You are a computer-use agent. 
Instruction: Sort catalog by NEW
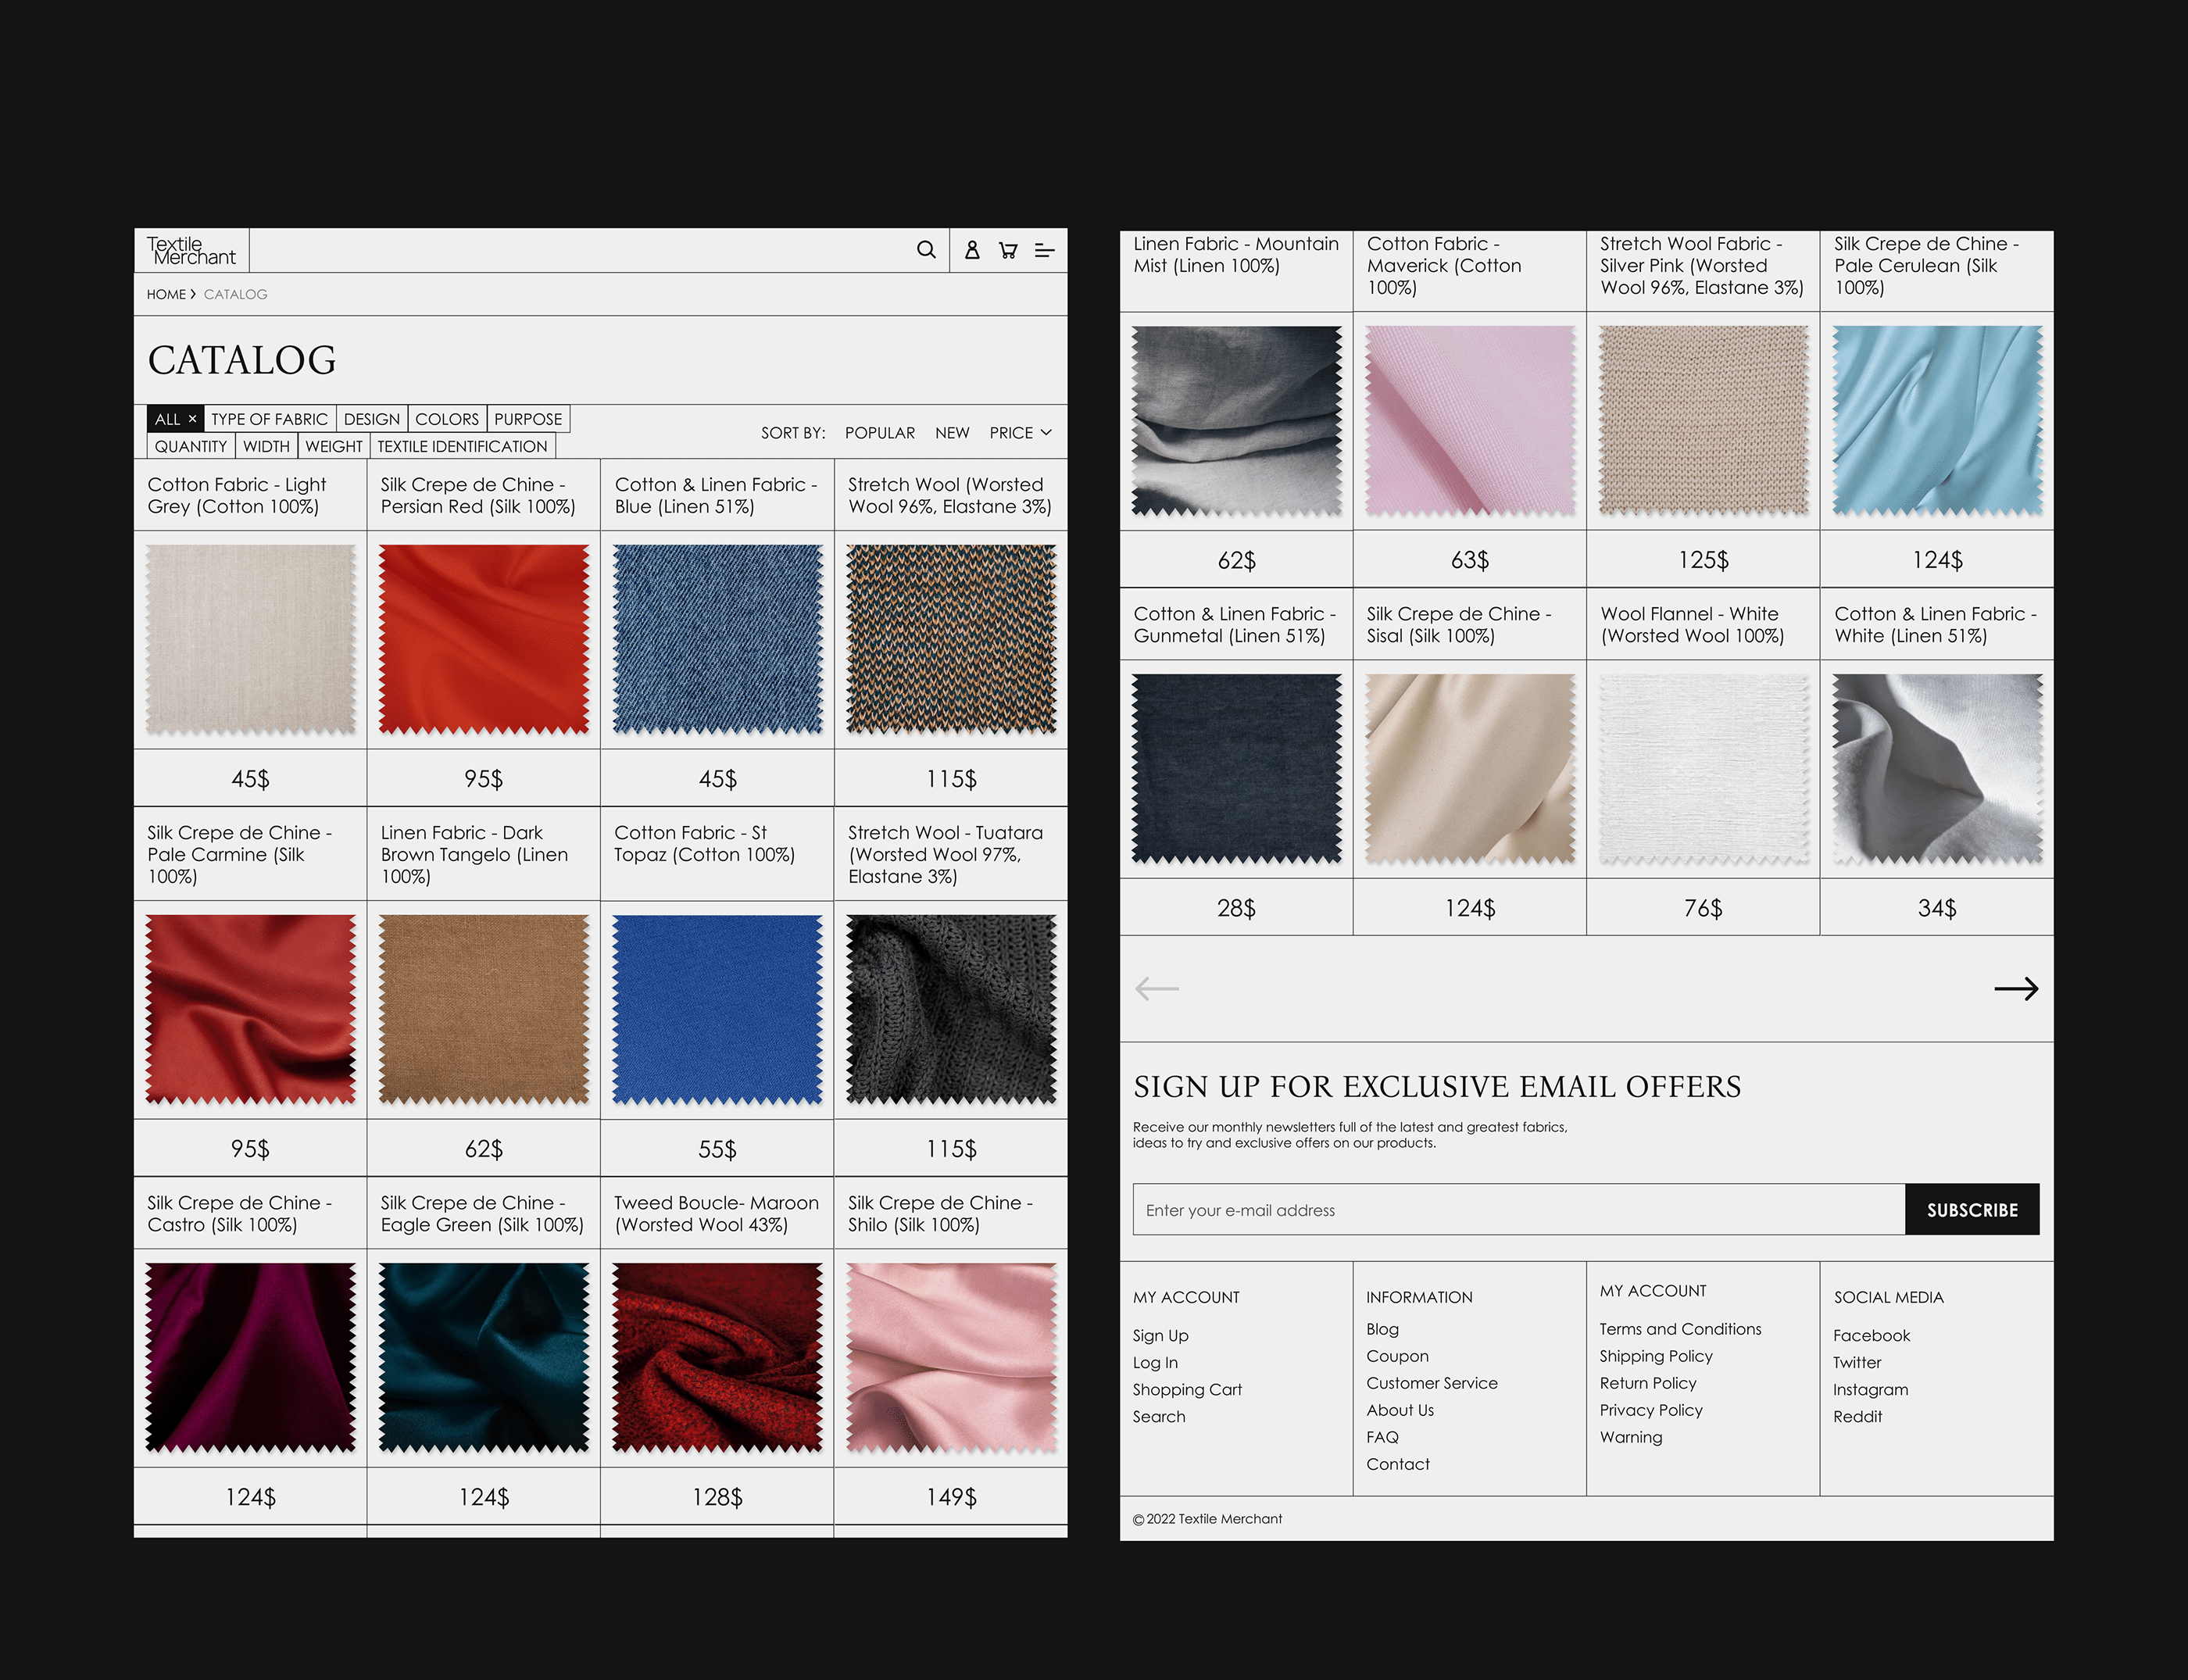(952, 433)
